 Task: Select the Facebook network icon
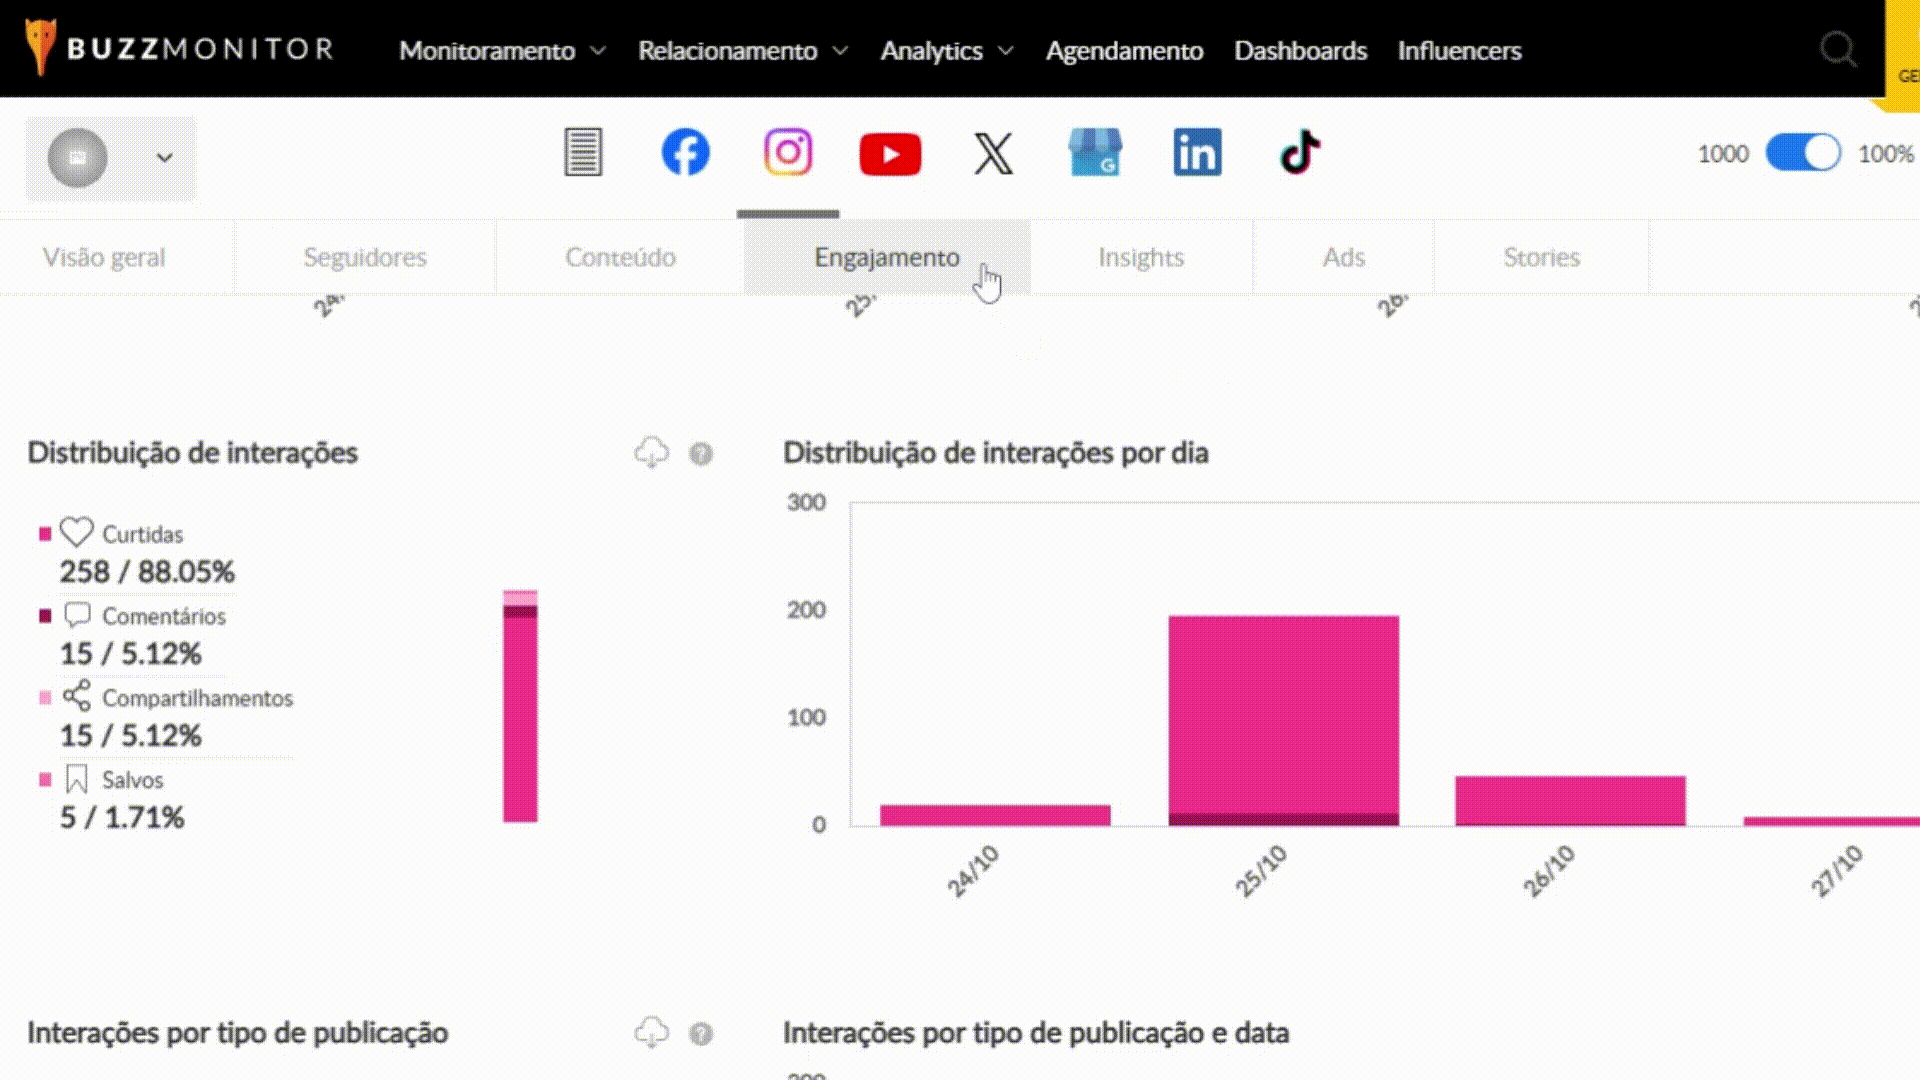coord(685,153)
